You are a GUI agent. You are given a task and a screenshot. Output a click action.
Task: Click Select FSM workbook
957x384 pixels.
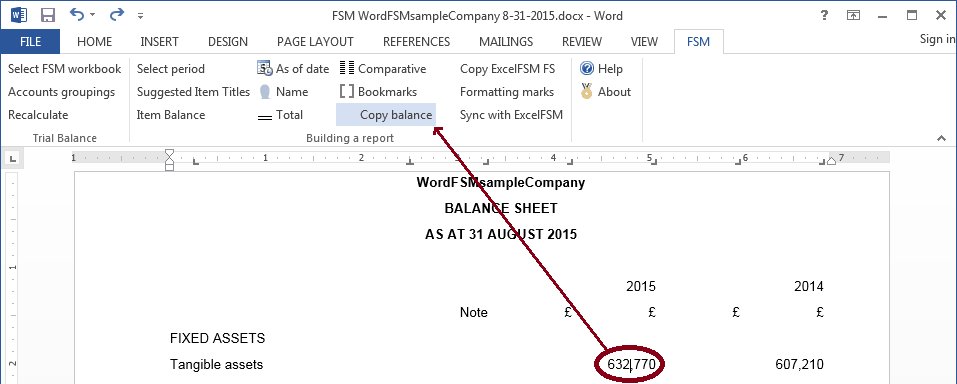(65, 69)
